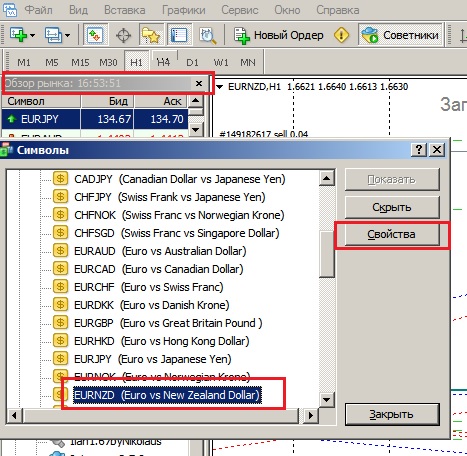Select the M5 timeframe
This screenshot has height=456, width=467.
(x=52, y=62)
